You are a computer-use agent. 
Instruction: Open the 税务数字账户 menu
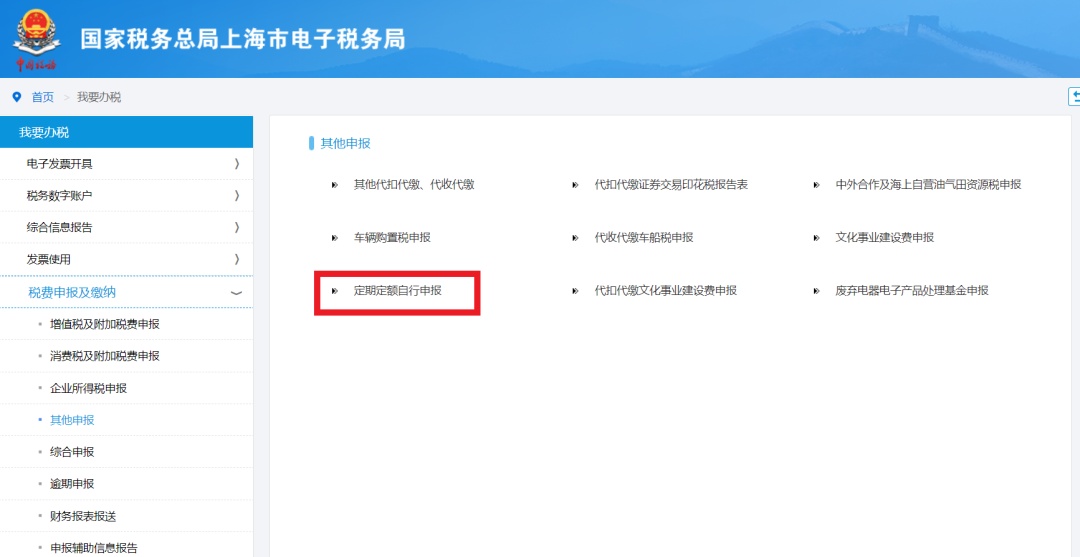(x=126, y=196)
